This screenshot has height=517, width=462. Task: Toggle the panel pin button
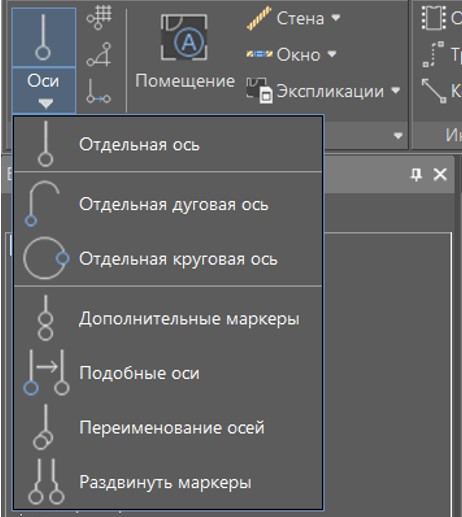[416, 174]
